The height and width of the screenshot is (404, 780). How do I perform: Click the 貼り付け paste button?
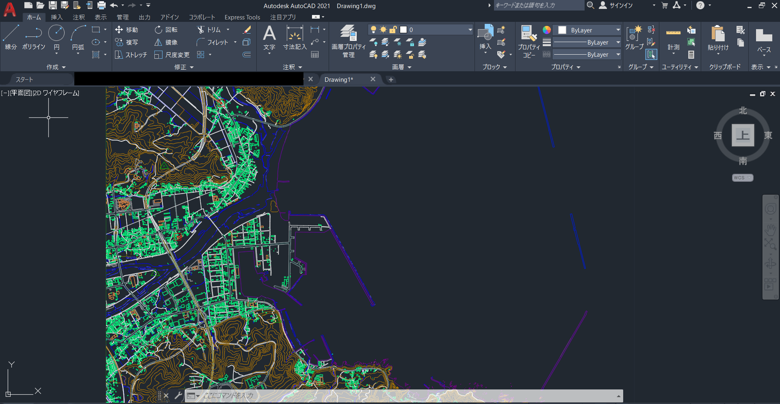coord(718,38)
